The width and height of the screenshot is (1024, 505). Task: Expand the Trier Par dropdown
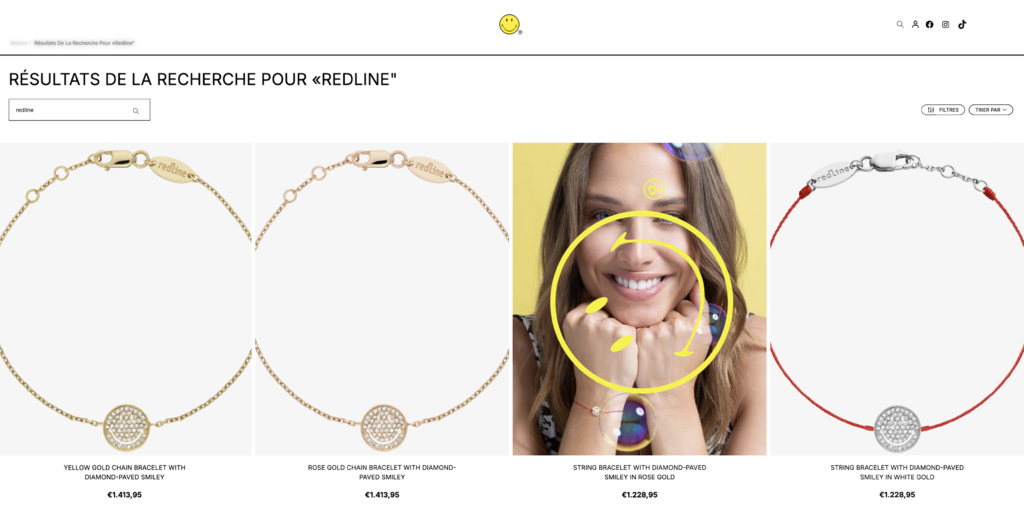[991, 110]
